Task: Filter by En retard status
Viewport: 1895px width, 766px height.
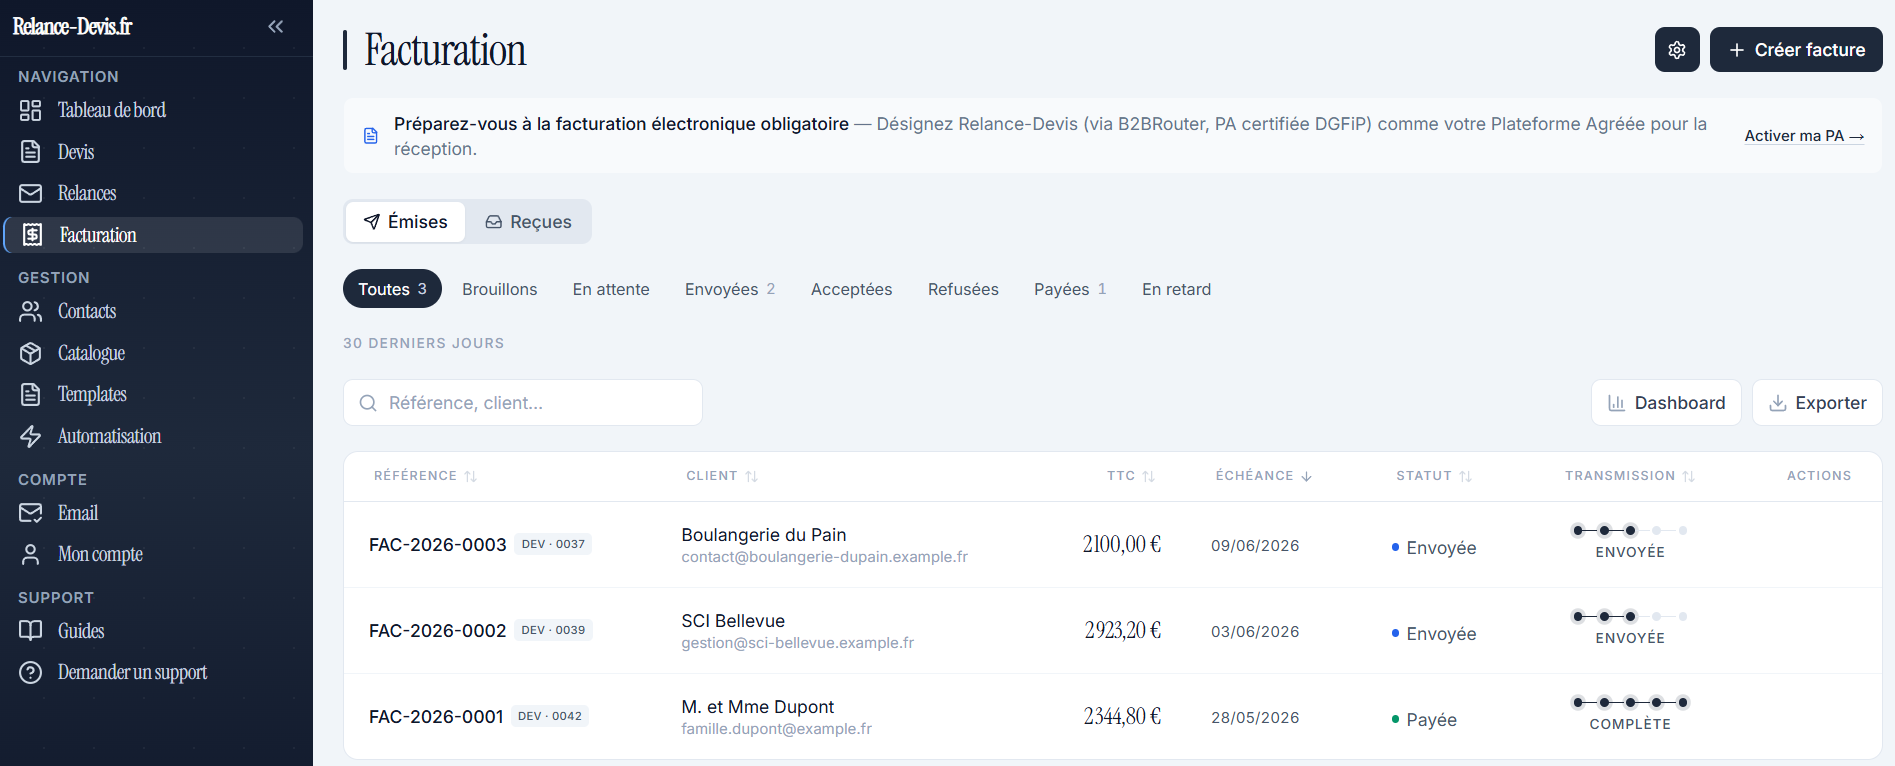Action: (x=1176, y=289)
